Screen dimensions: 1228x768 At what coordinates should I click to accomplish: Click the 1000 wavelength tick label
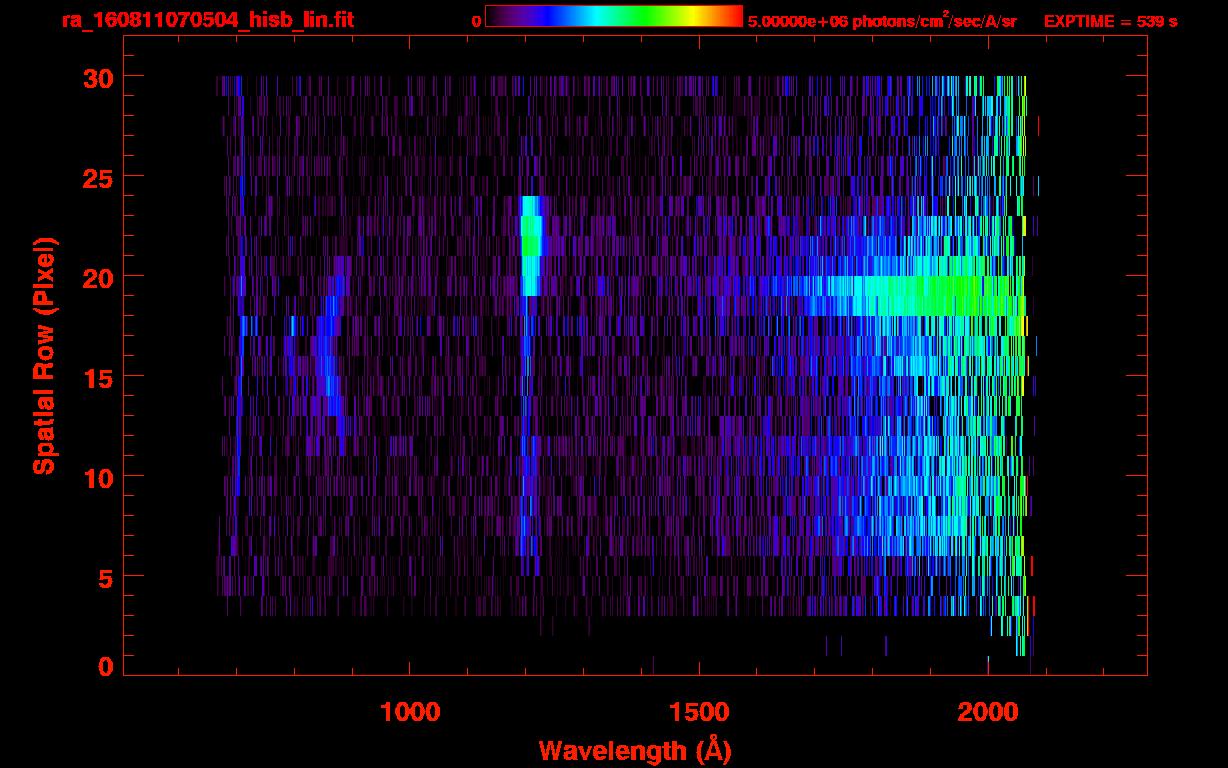(410, 712)
